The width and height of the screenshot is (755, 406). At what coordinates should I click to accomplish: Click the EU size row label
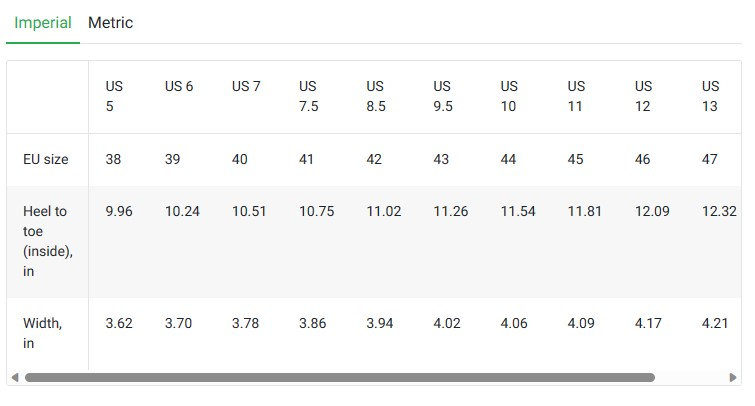46,159
